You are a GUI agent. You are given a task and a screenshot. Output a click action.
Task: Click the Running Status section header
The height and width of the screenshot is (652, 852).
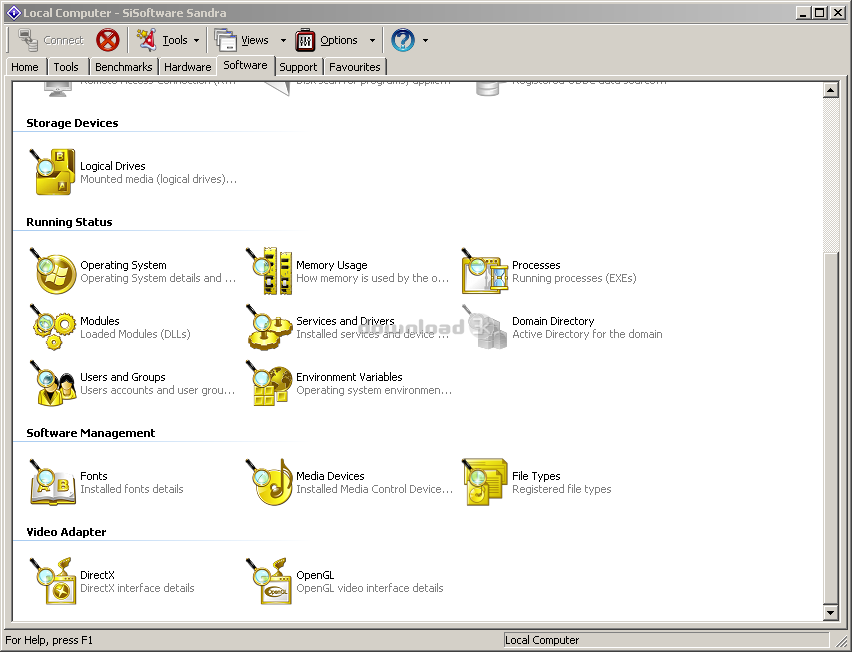click(69, 222)
